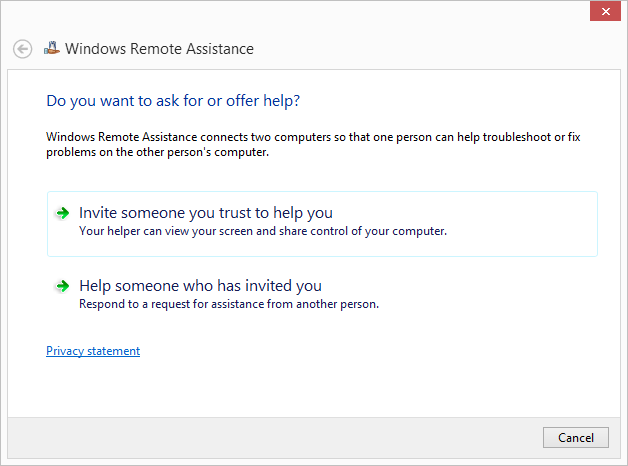Click the blank title bar area at top
628x466 pixels.
tap(300, 12)
